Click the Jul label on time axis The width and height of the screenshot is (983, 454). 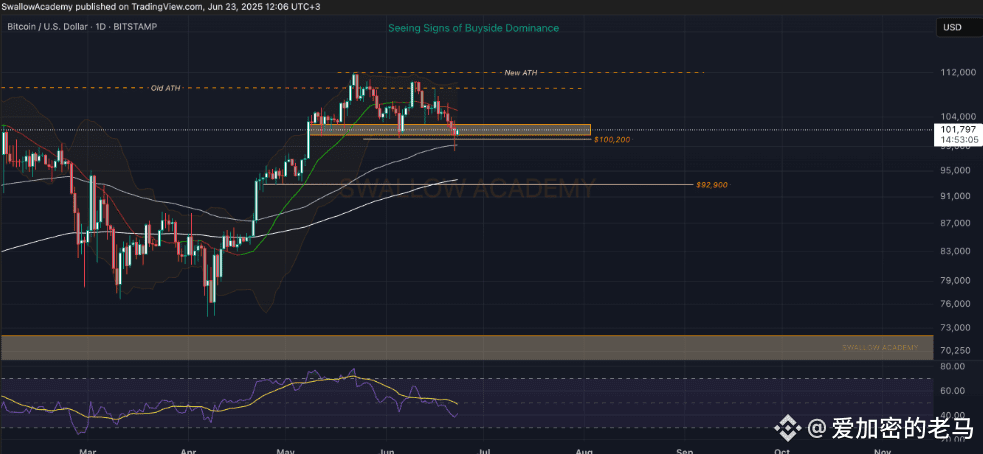coord(484,450)
